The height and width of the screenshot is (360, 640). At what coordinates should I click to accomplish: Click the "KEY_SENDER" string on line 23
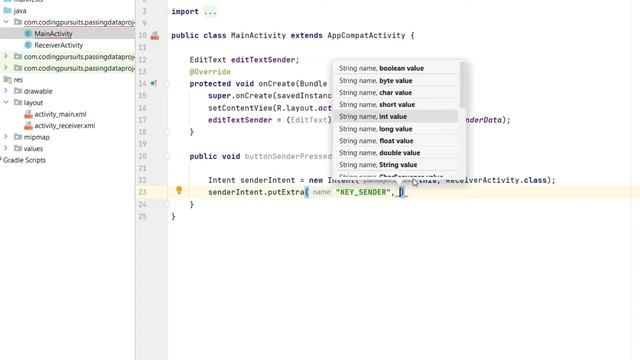(363, 192)
